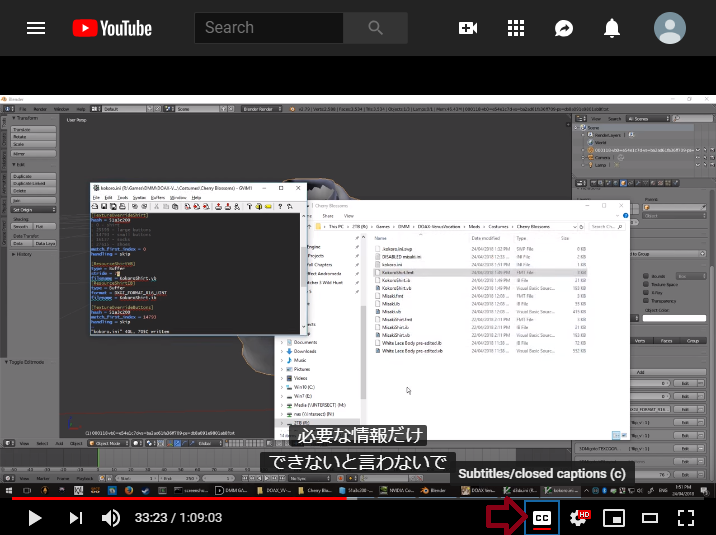Play the video

[x=35, y=518]
